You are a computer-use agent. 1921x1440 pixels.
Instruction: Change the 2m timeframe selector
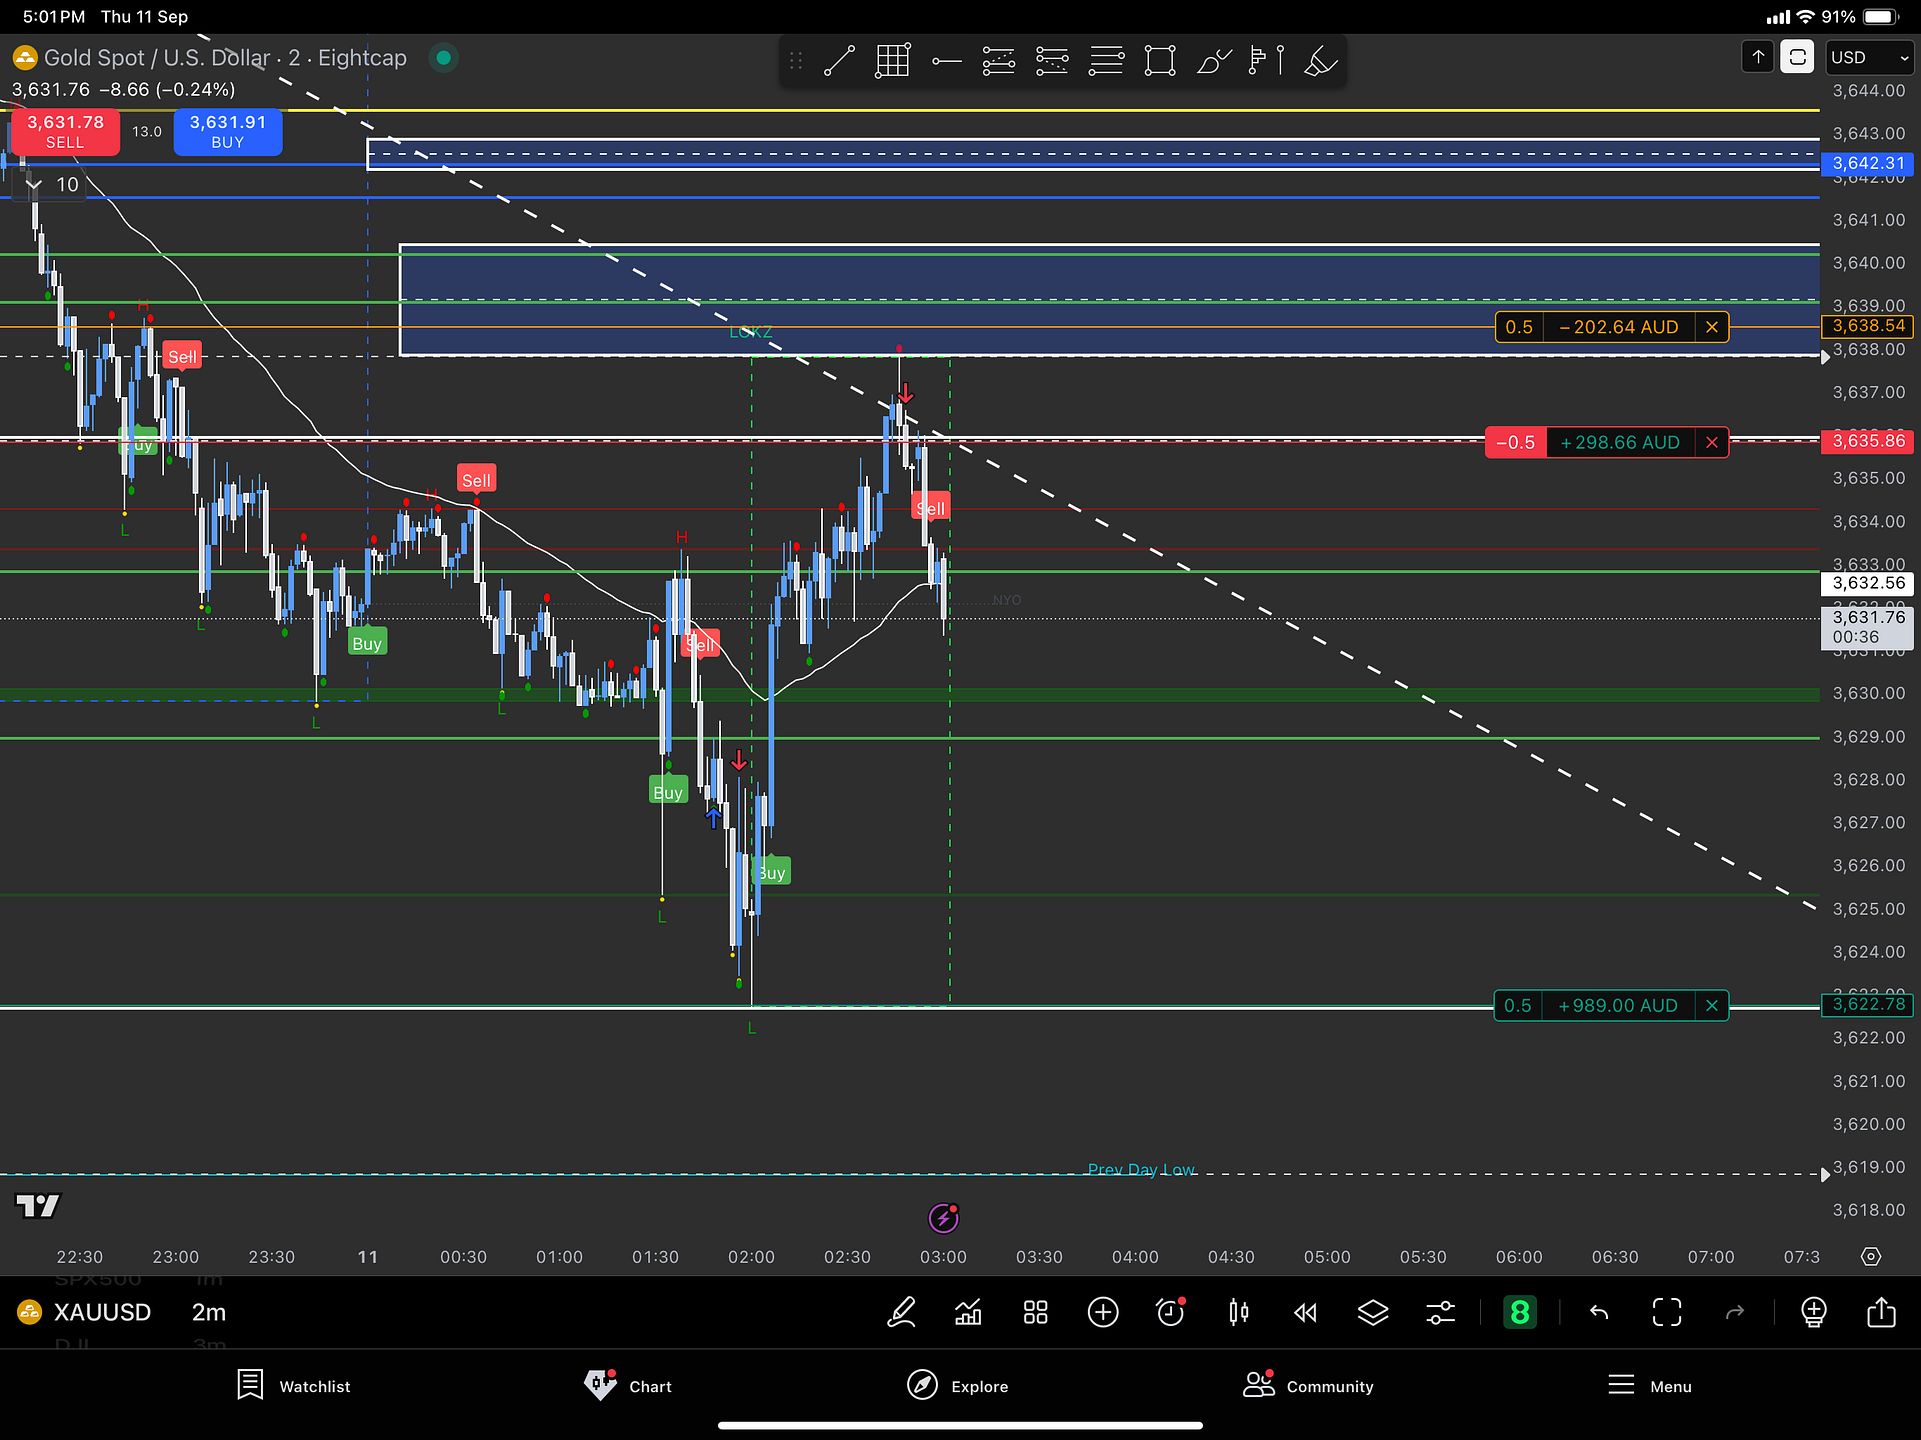209,1312
